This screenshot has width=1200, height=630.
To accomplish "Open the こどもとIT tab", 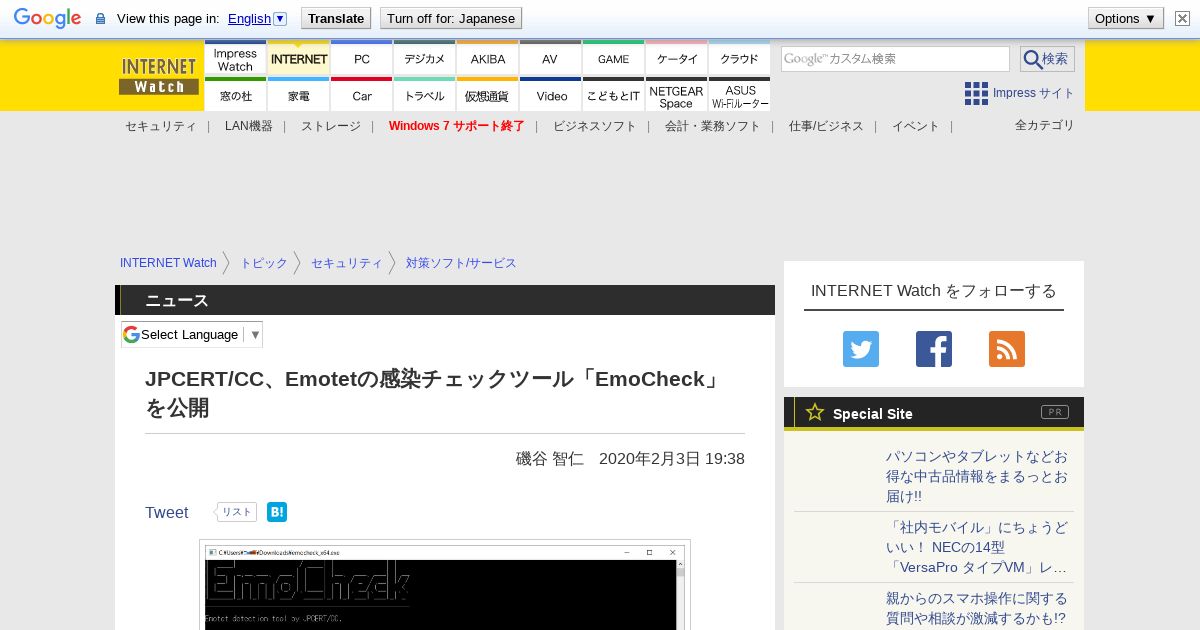I will [x=614, y=96].
